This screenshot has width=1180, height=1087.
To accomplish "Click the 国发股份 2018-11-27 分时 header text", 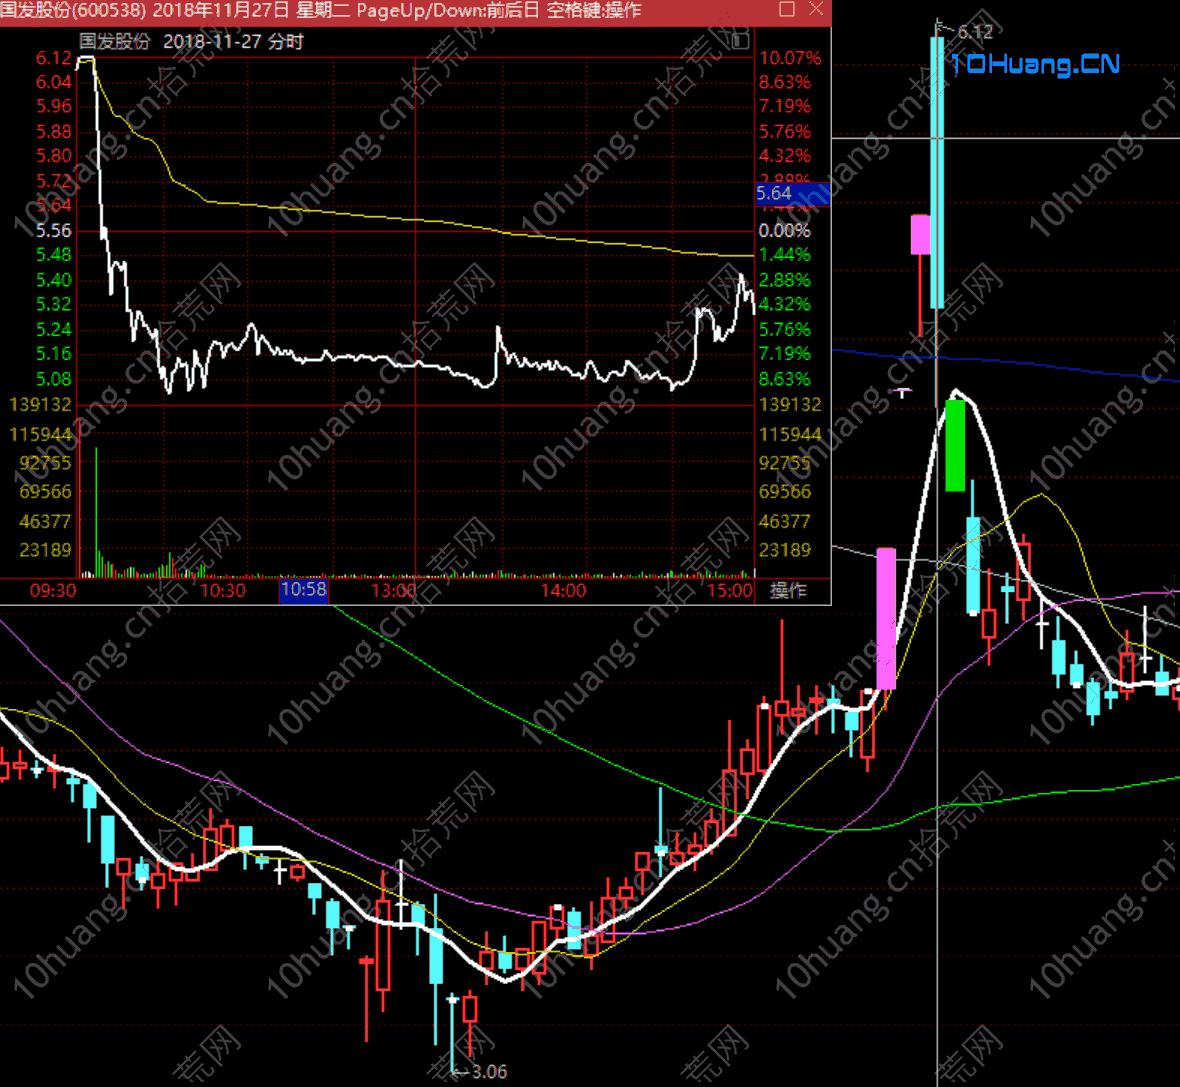I will coord(191,41).
